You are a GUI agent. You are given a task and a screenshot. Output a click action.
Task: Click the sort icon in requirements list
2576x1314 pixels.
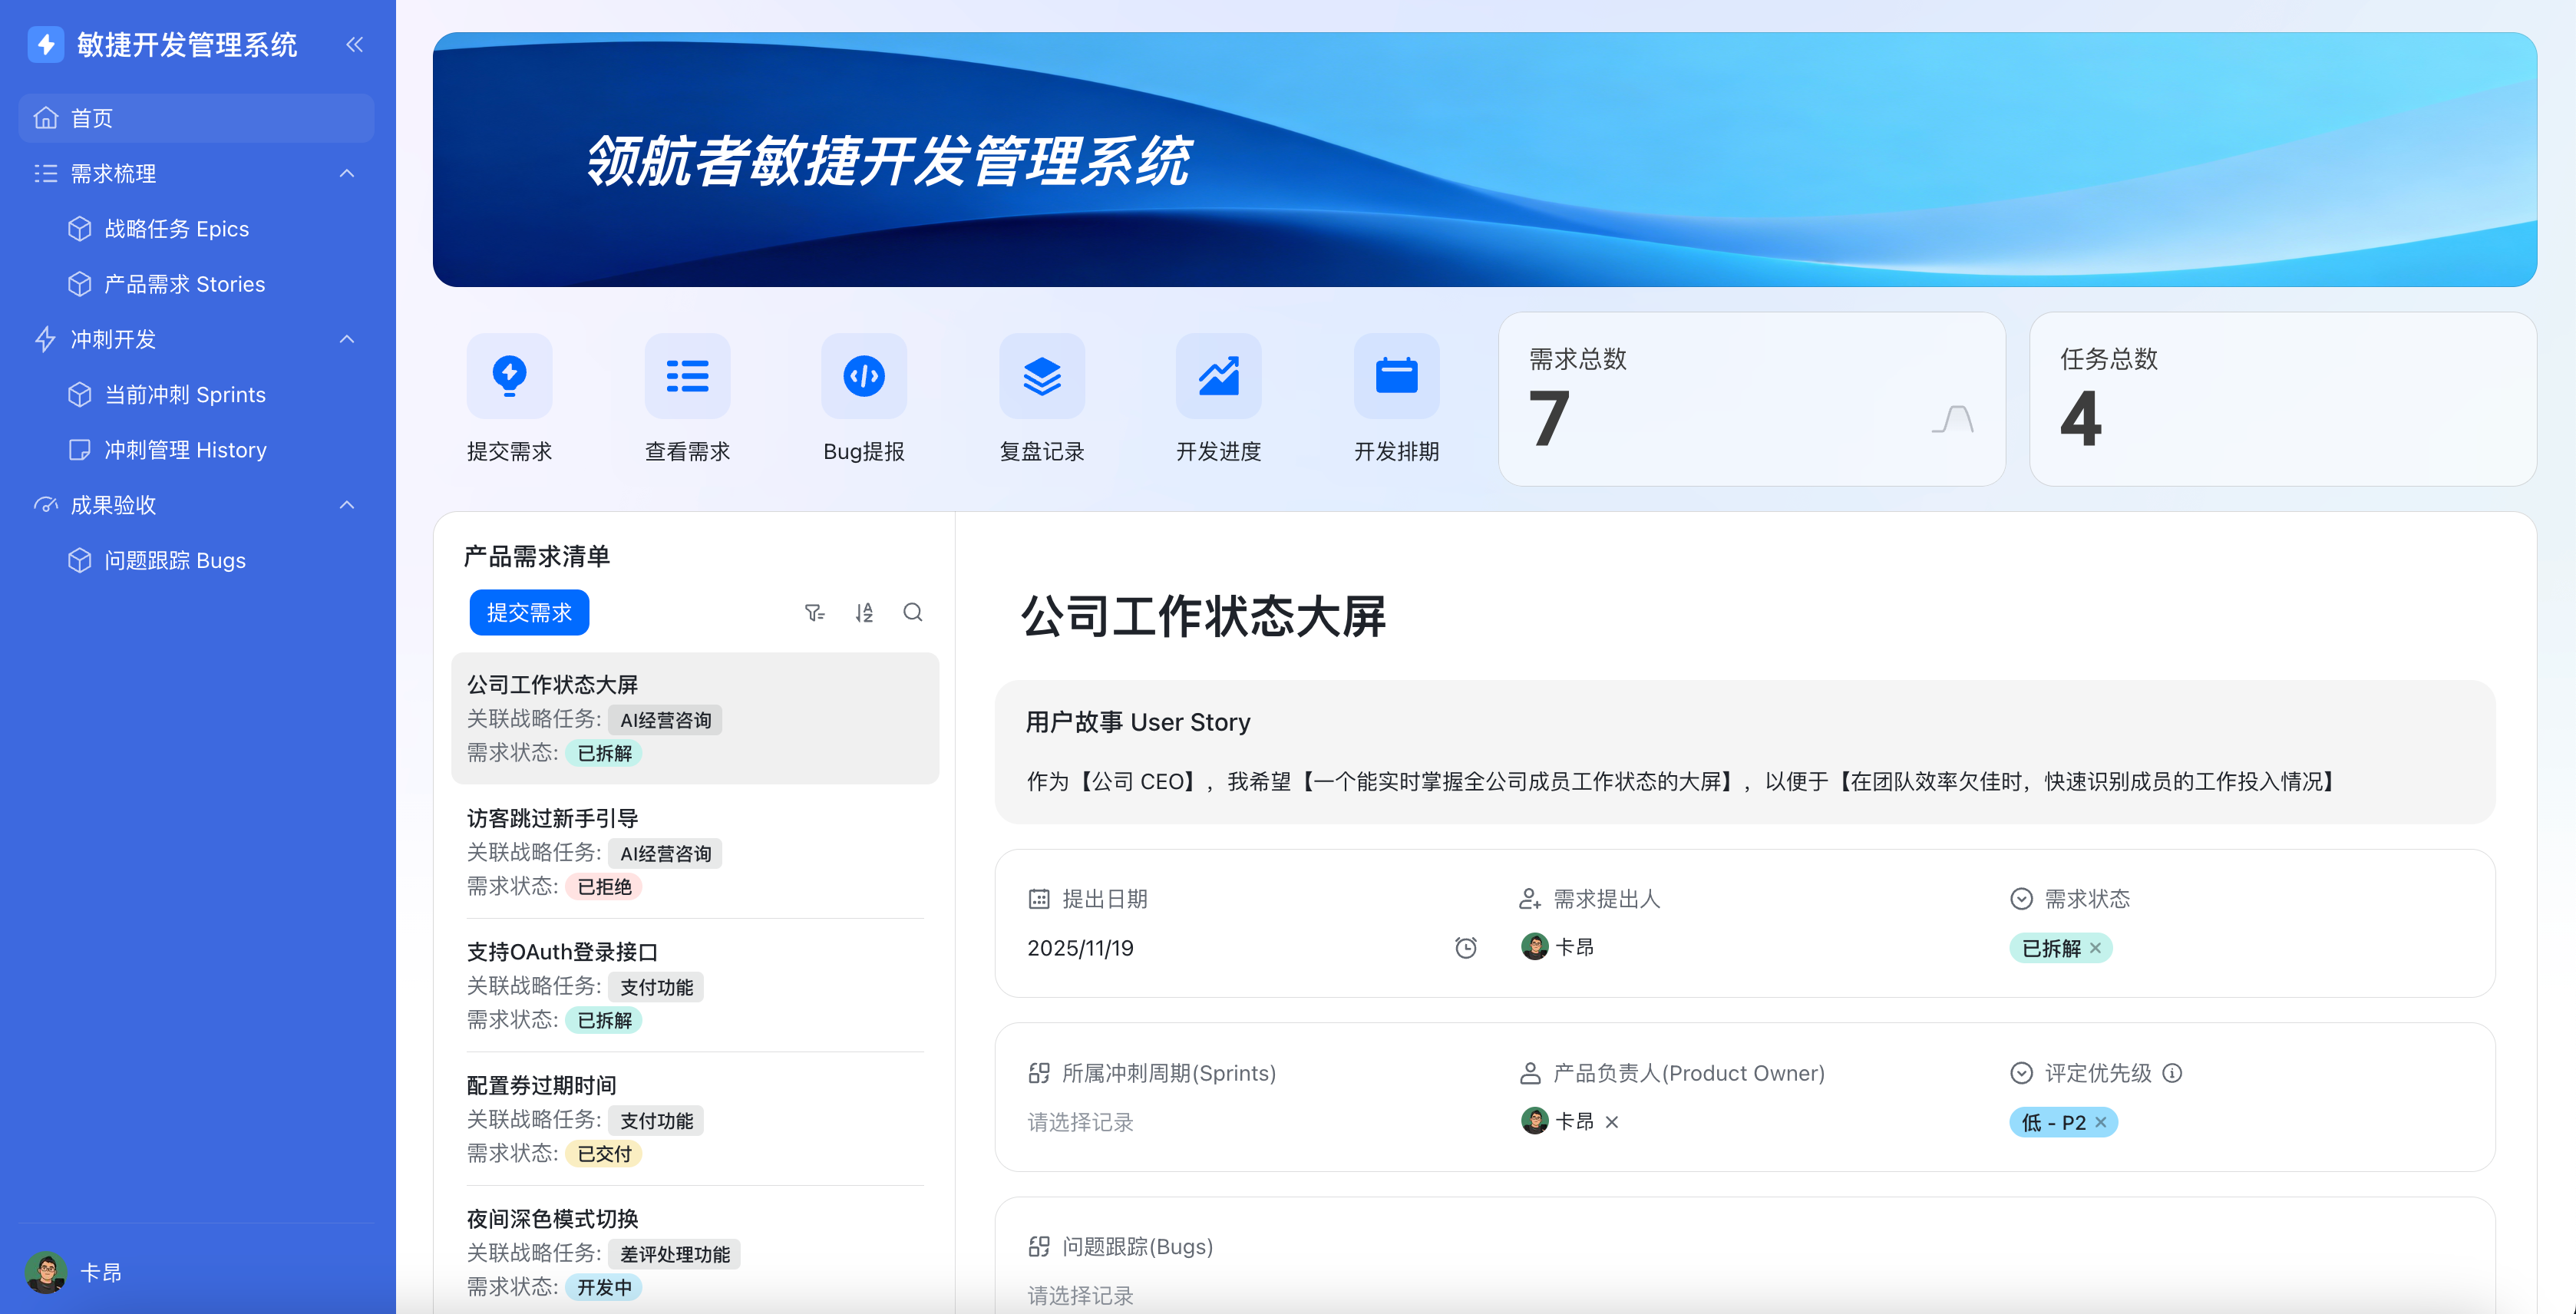click(x=864, y=612)
